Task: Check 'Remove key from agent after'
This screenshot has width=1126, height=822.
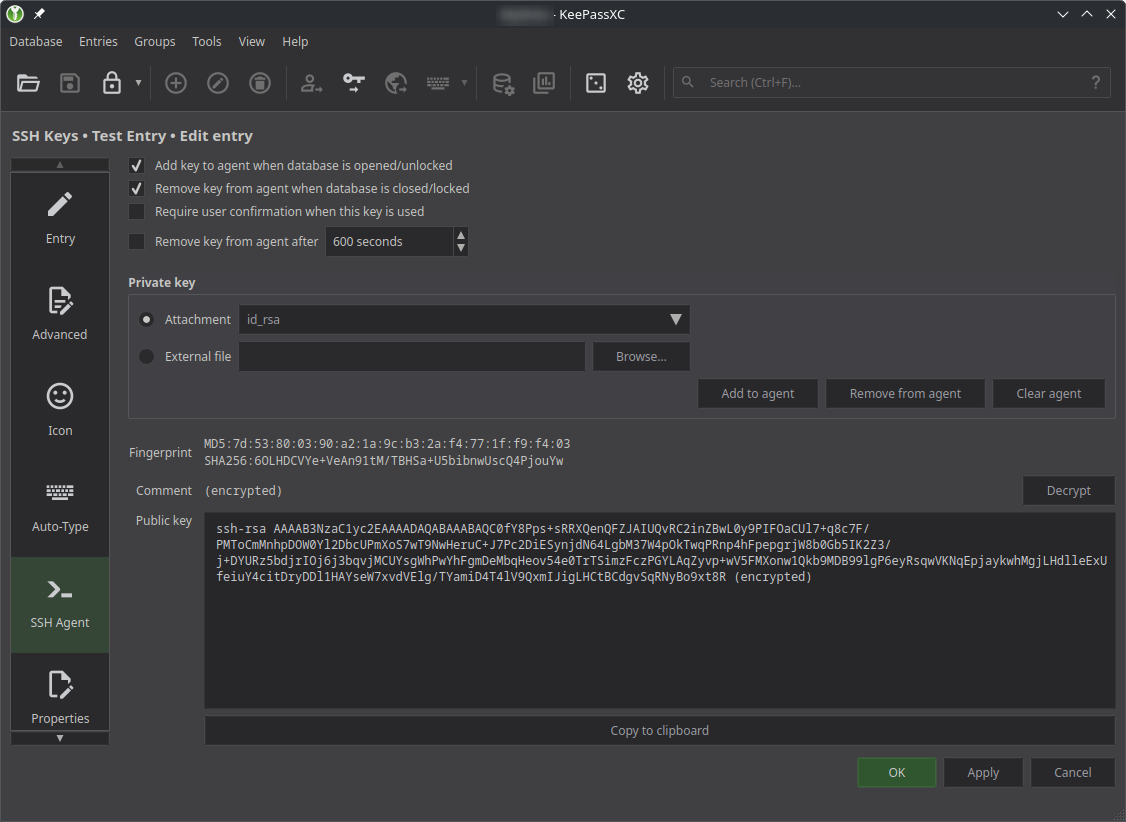Action: pyautogui.click(x=137, y=241)
